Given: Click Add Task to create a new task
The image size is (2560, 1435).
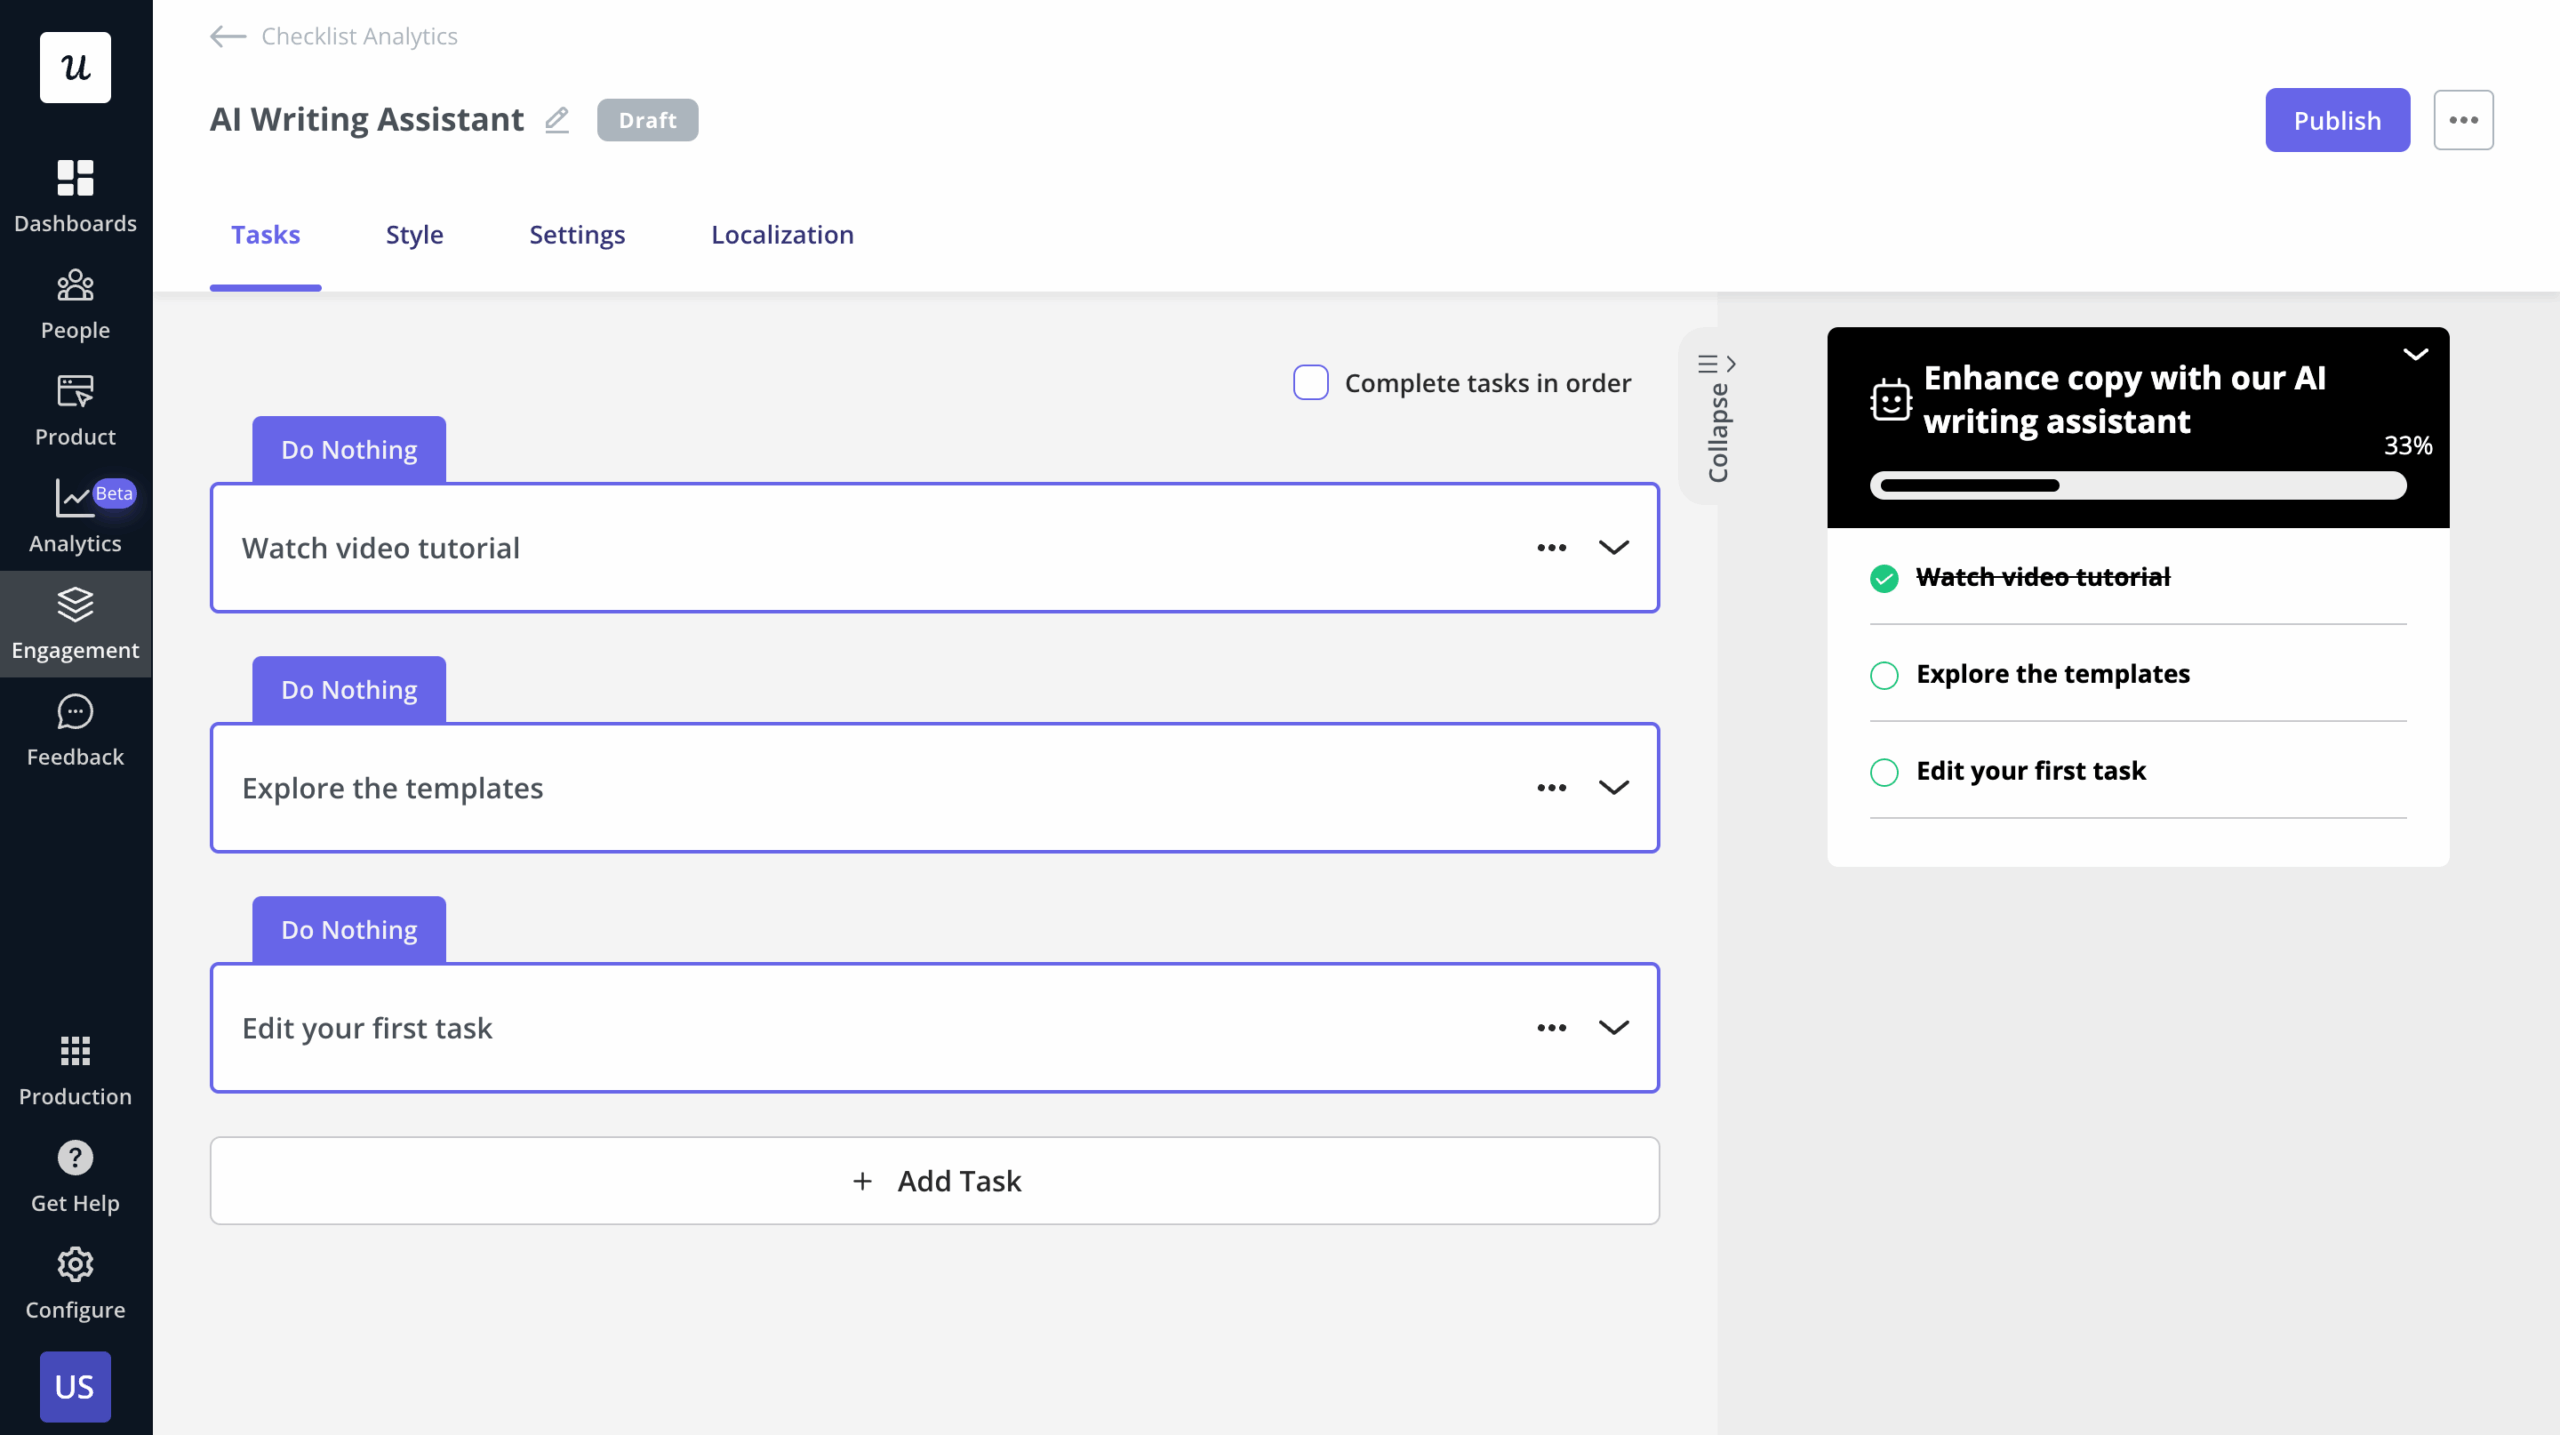Looking at the screenshot, I should [935, 1180].
